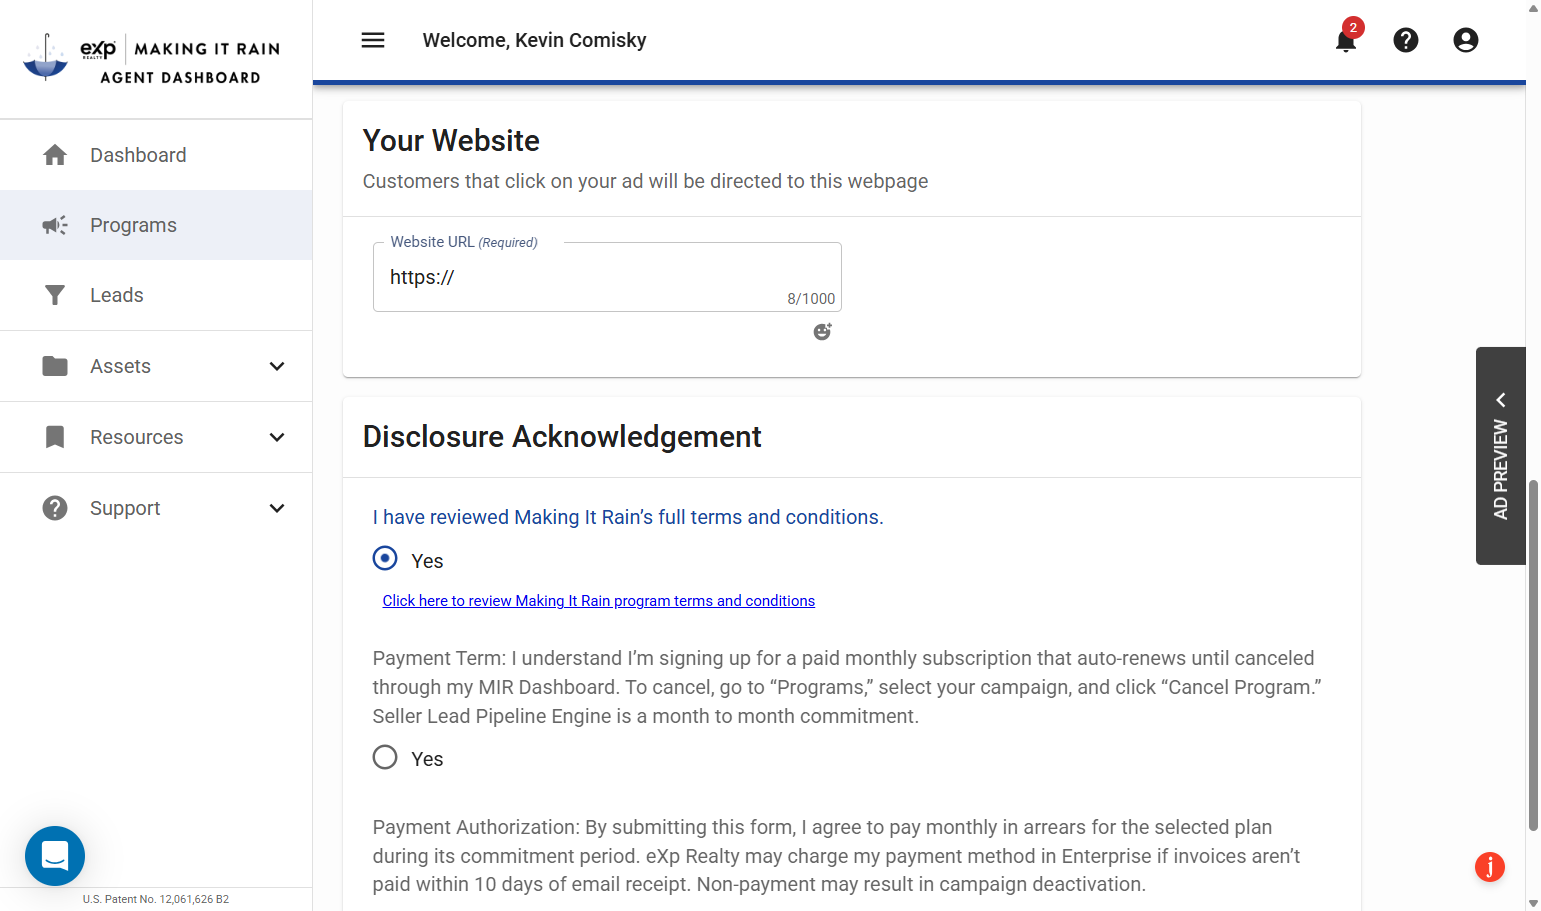Image resolution: width=1541 pixels, height=911 pixels.
Task: Open the user account profile icon
Action: [1466, 40]
